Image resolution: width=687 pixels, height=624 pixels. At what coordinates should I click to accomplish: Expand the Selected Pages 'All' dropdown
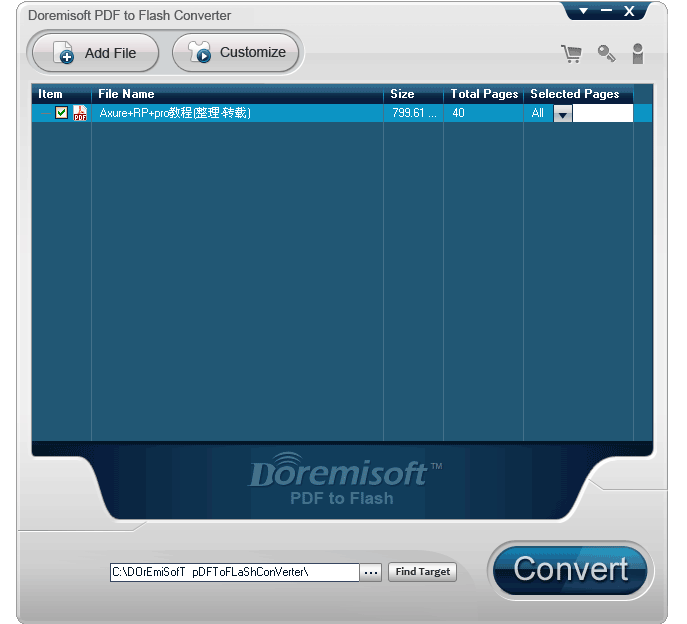point(562,114)
